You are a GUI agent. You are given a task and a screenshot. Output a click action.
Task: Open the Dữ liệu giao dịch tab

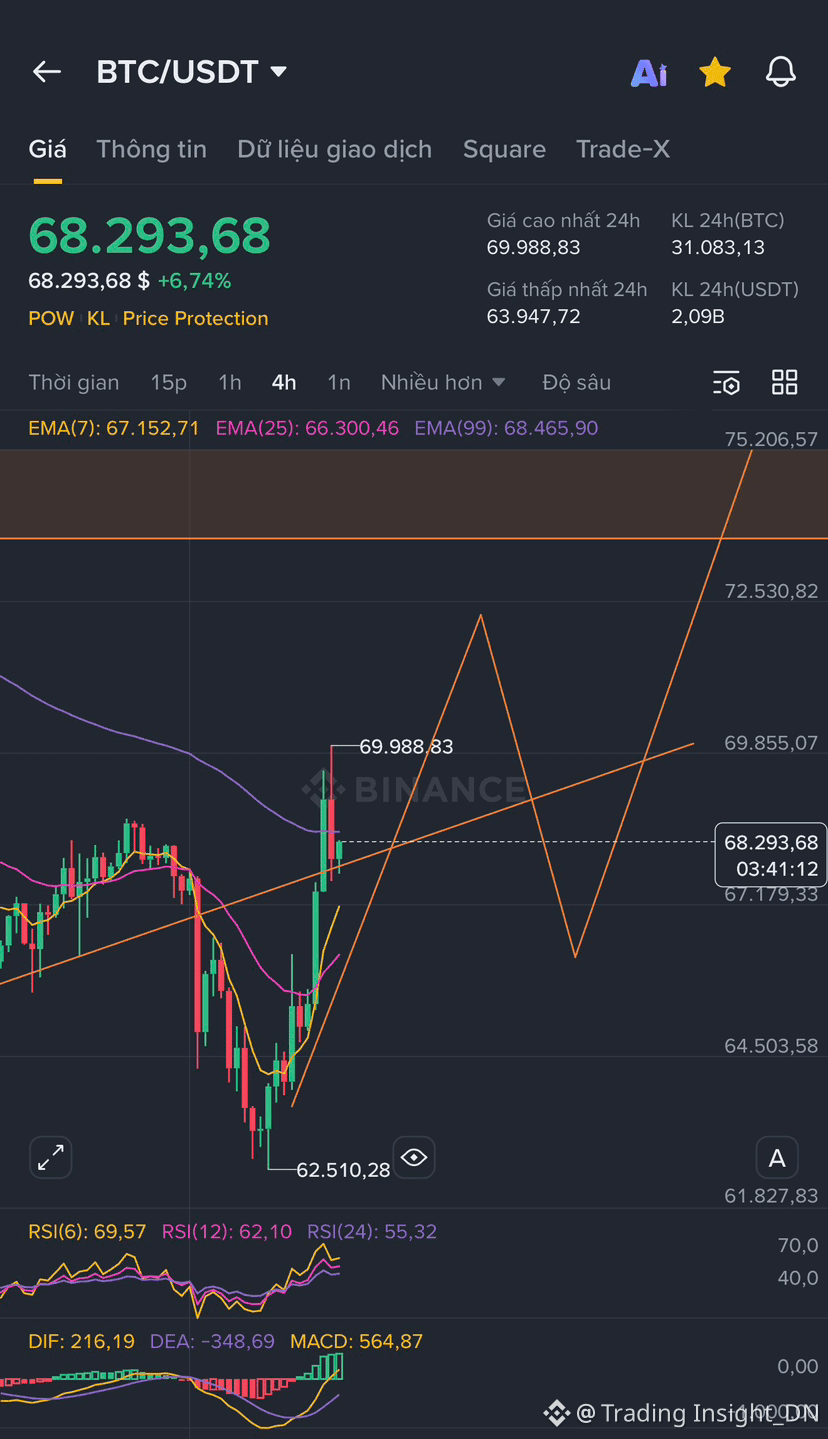(x=335, y=149)
